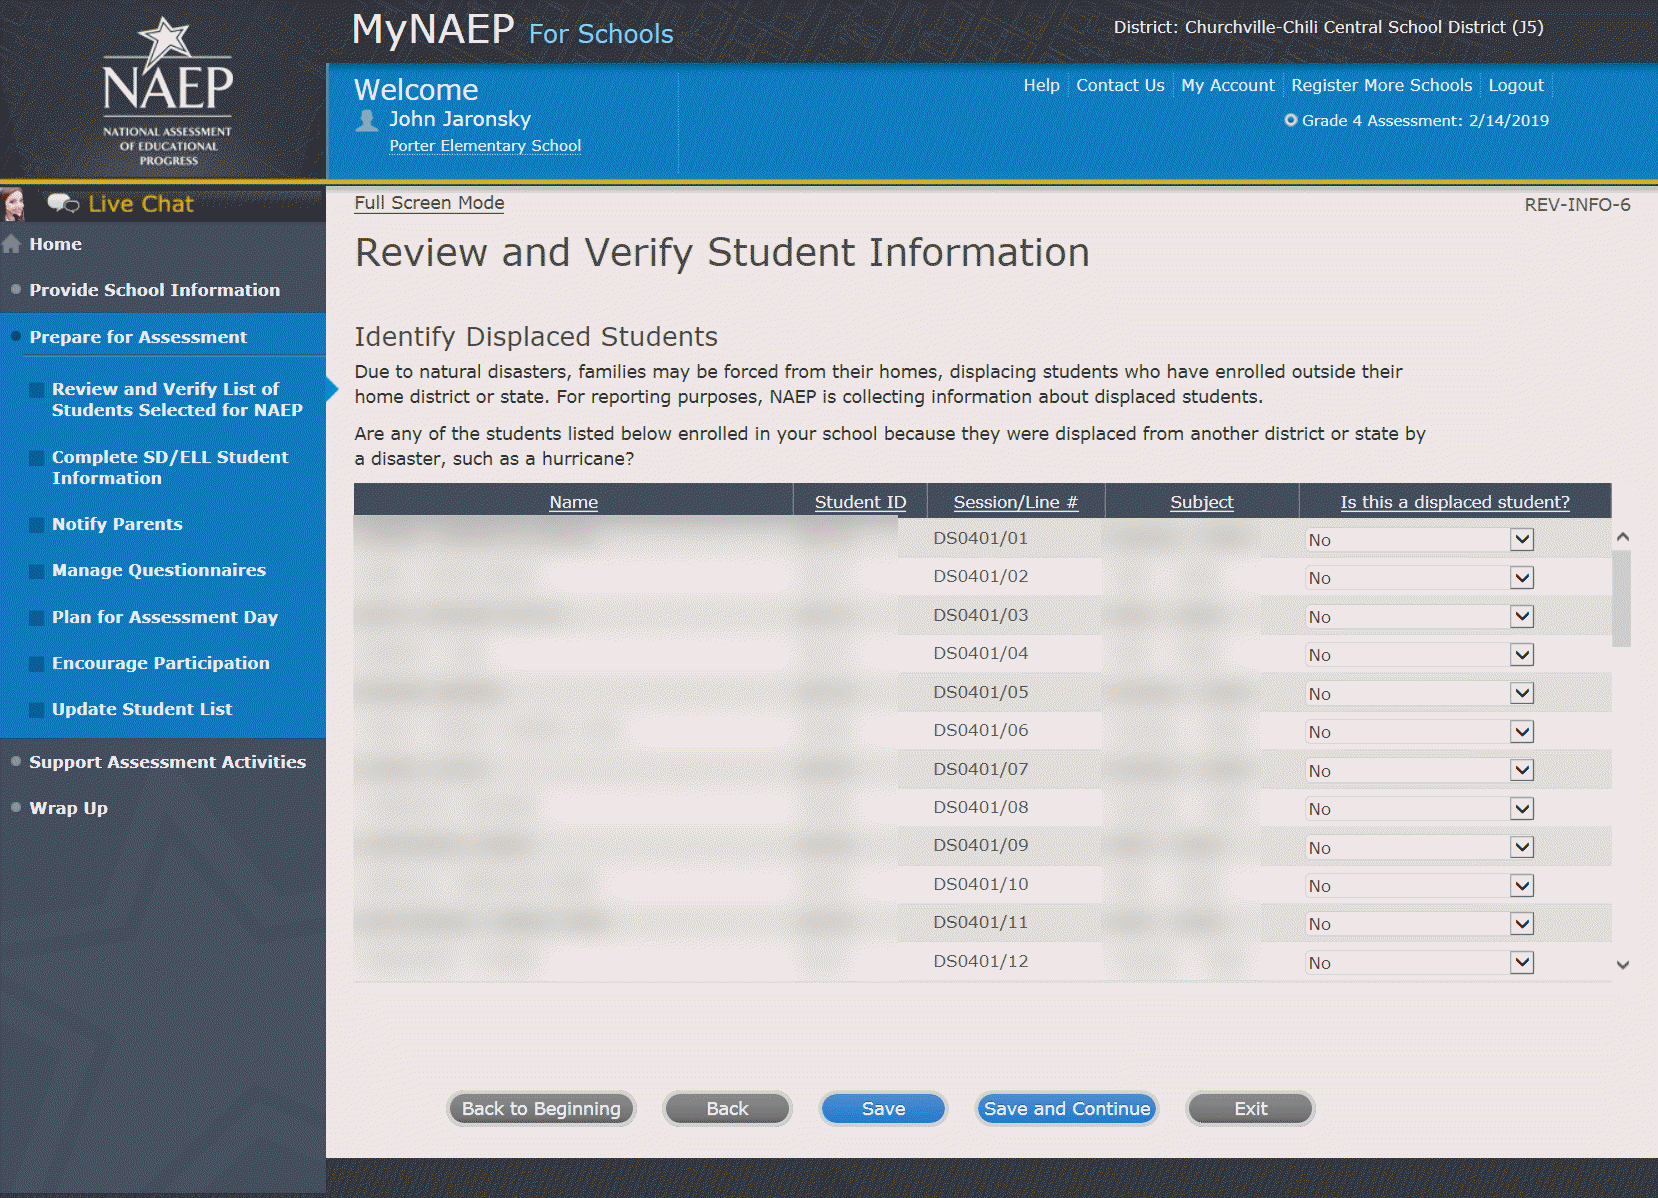1658x1198 pixels.
Task: Open Plan for Assessment Day page
Action: point(165,617)
